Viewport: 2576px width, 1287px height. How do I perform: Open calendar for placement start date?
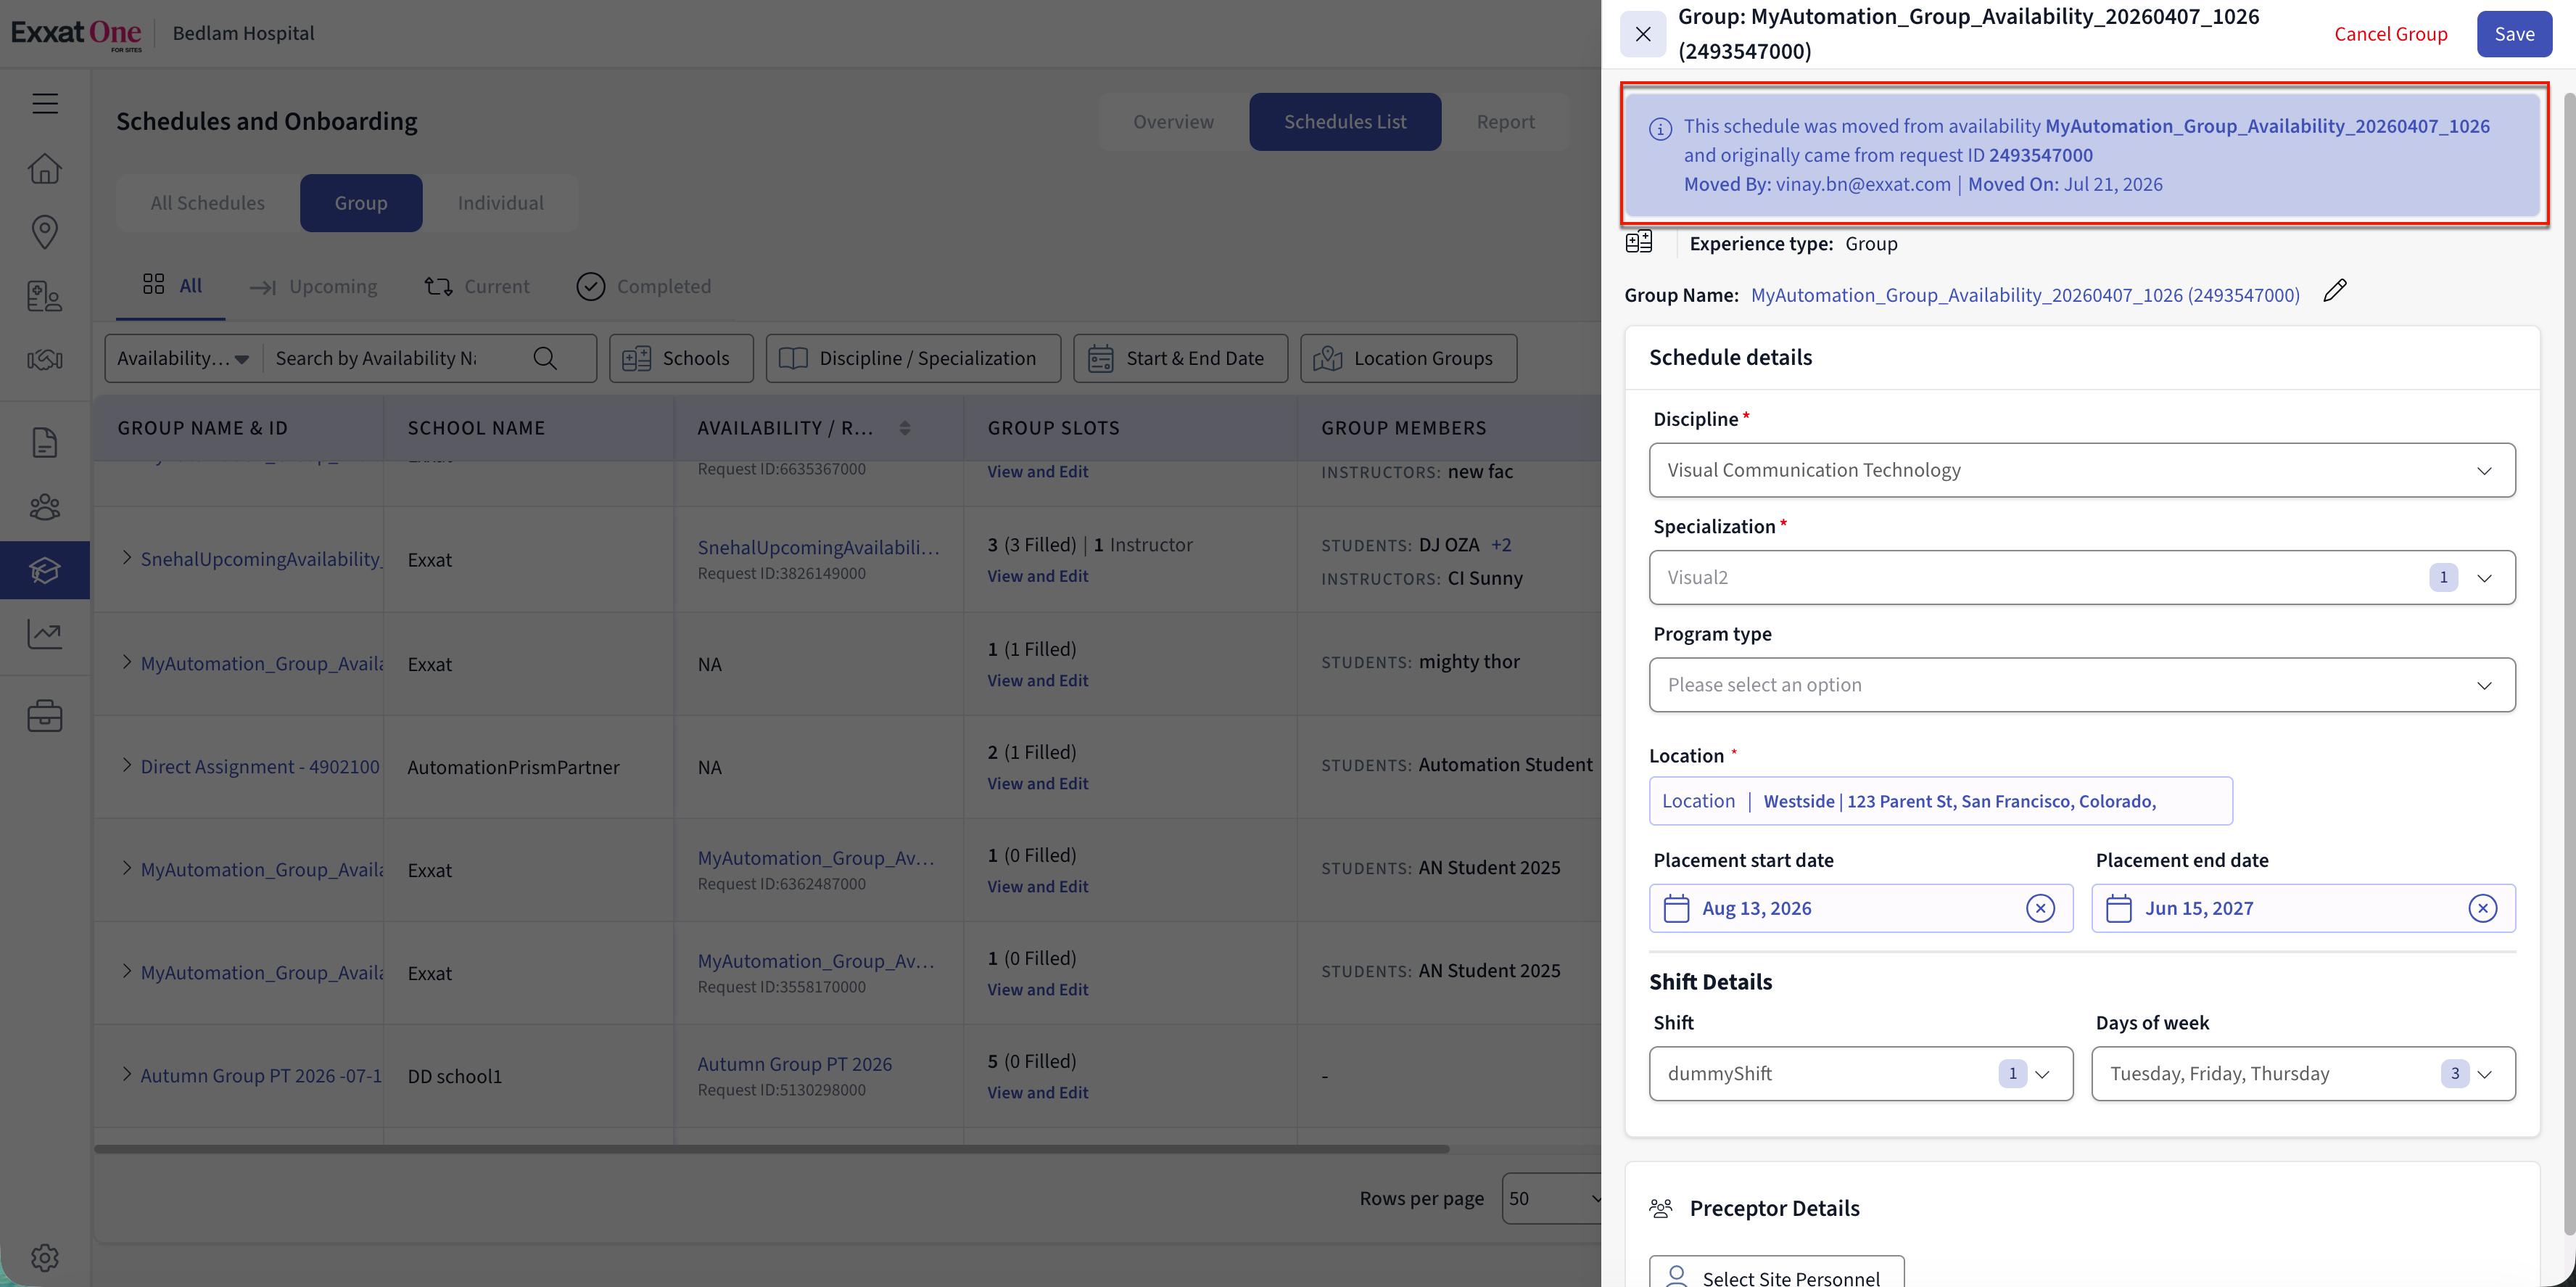[1677, 908]
